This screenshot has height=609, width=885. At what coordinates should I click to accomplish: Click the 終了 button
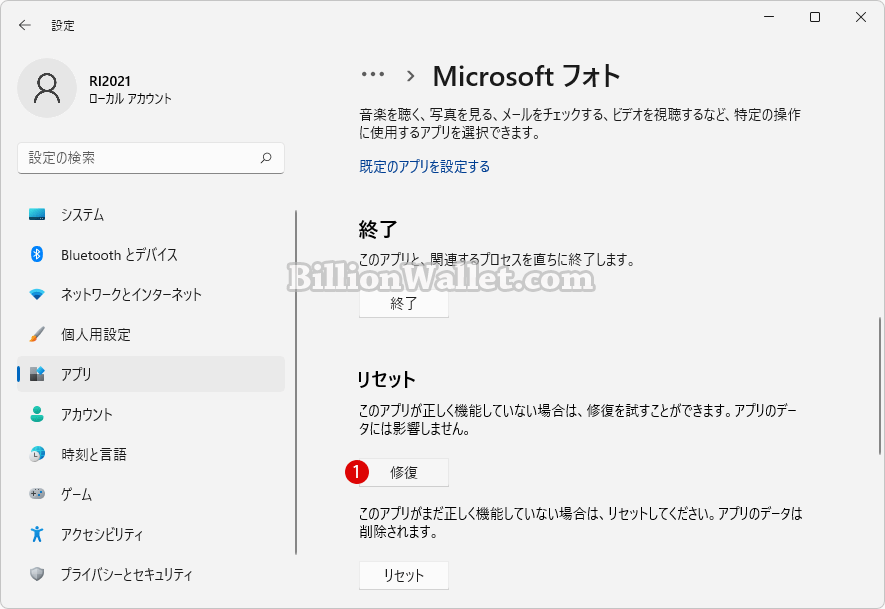404,304
